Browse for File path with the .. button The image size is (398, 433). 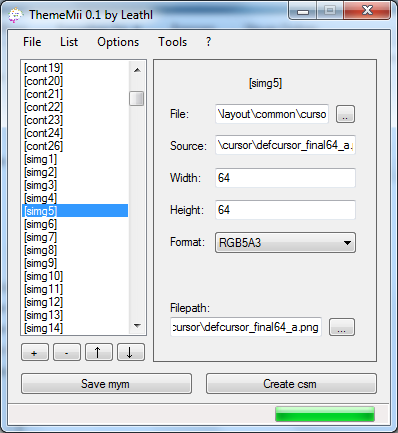click(345, 114)
